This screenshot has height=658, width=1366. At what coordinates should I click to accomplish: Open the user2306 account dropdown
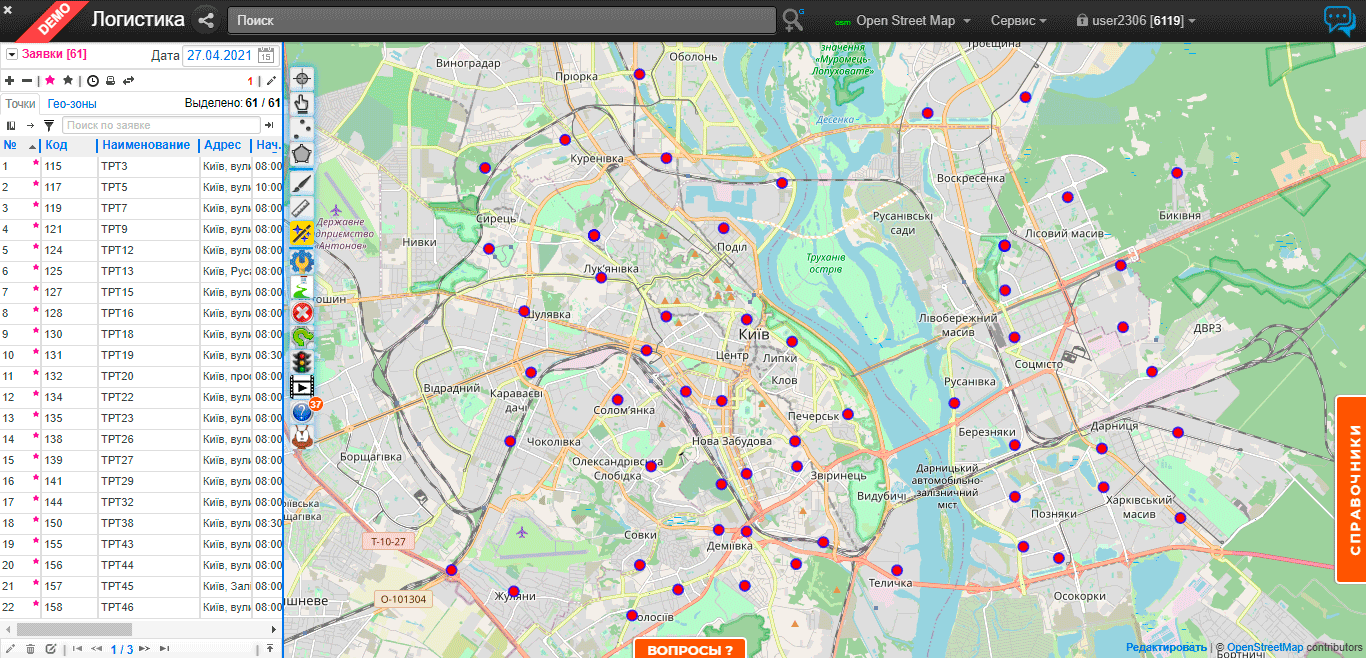click(1136, 21)
